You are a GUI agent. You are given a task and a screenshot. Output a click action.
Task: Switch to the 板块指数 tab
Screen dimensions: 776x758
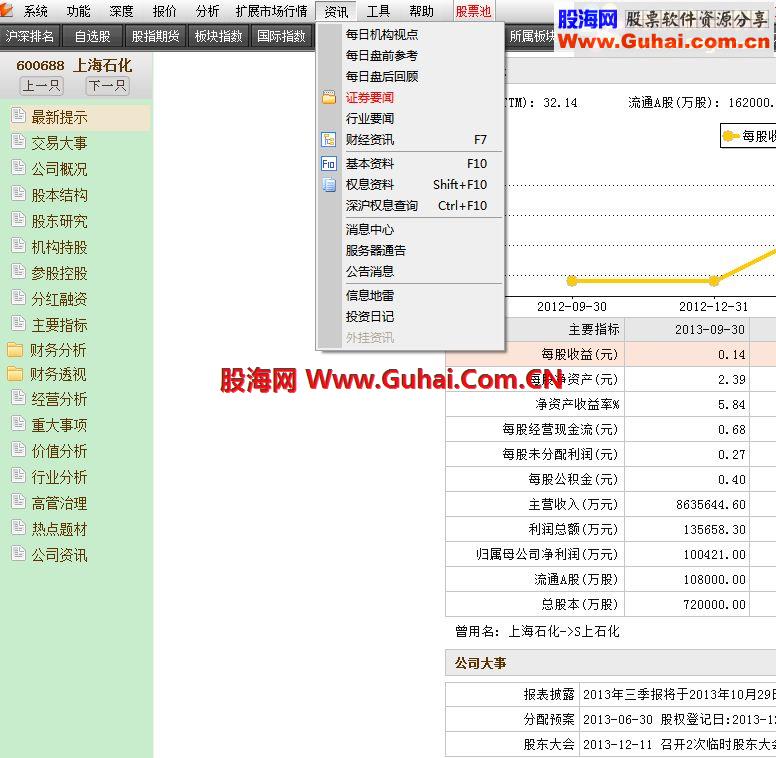[218, 36]
